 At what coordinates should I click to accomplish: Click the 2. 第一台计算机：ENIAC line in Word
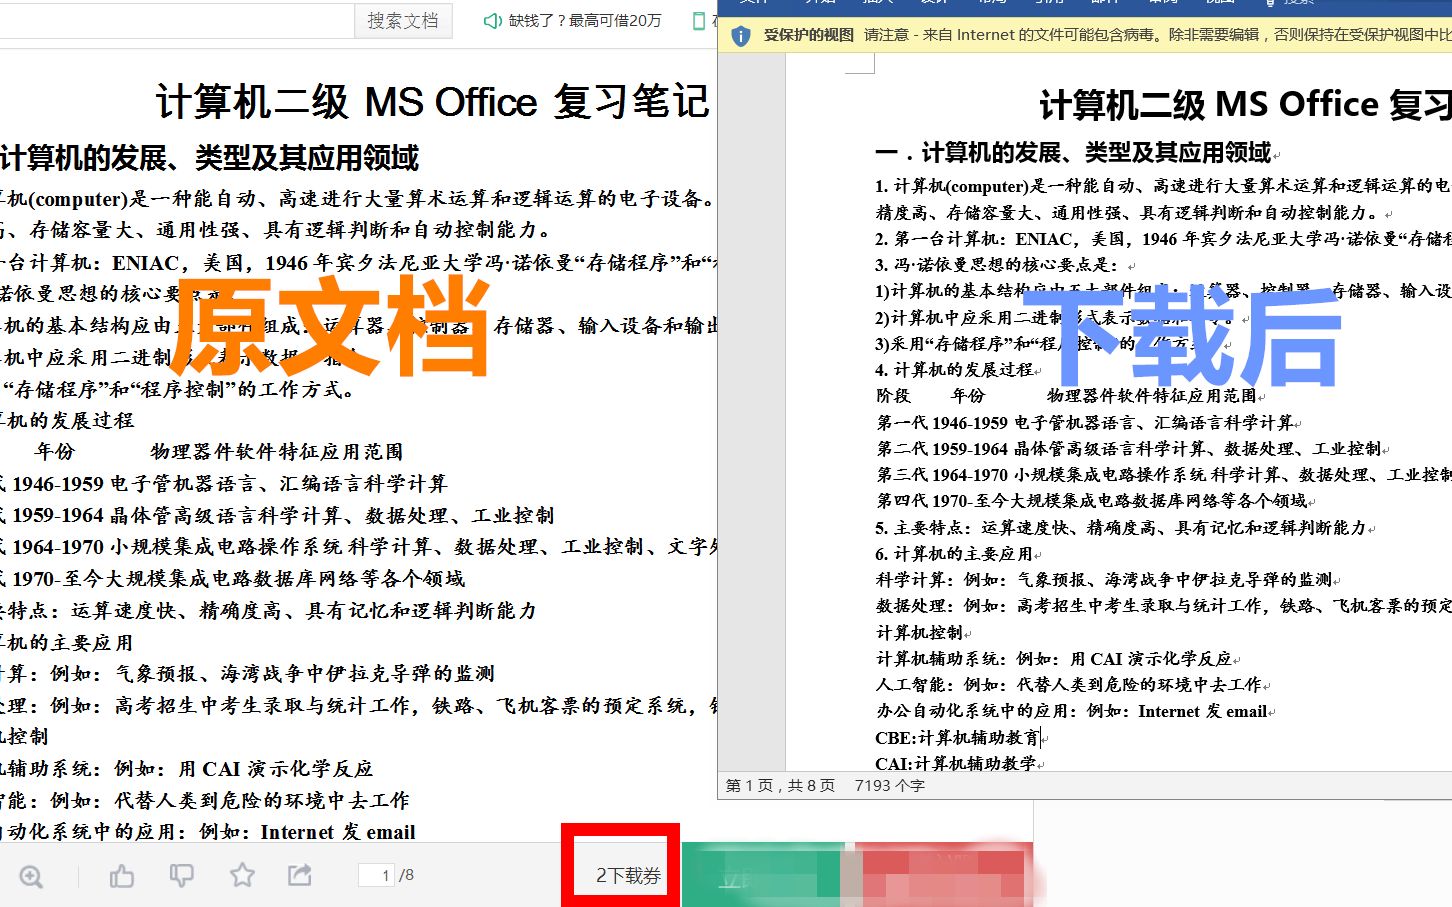[1163, 239]
